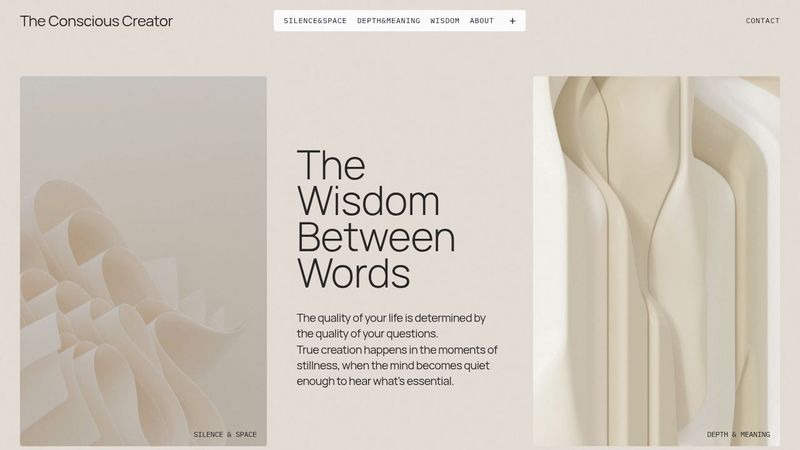Click the SILENCE & SPACE image caption
The height and width of the screenshot is (450, 800).
tap(225, 434)
